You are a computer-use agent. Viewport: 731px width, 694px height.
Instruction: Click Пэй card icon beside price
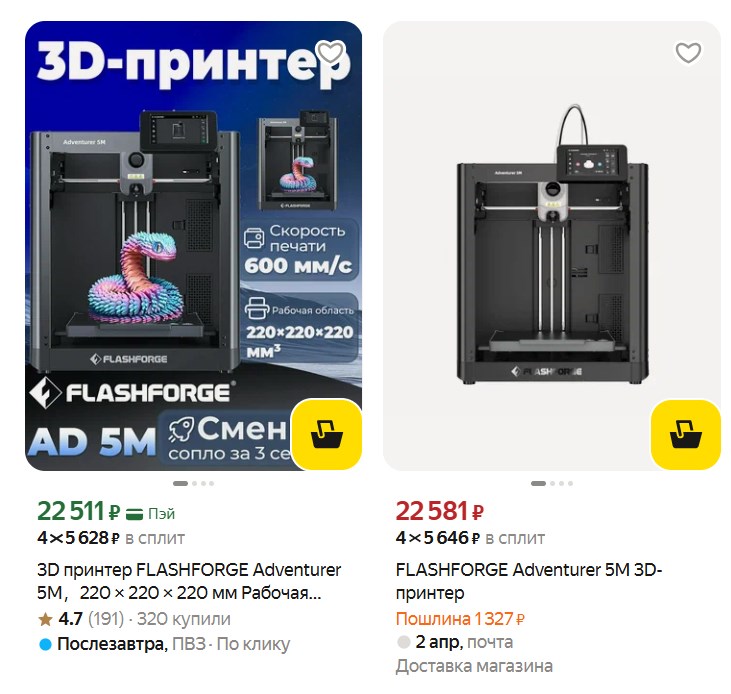click(x=134, y=514)
